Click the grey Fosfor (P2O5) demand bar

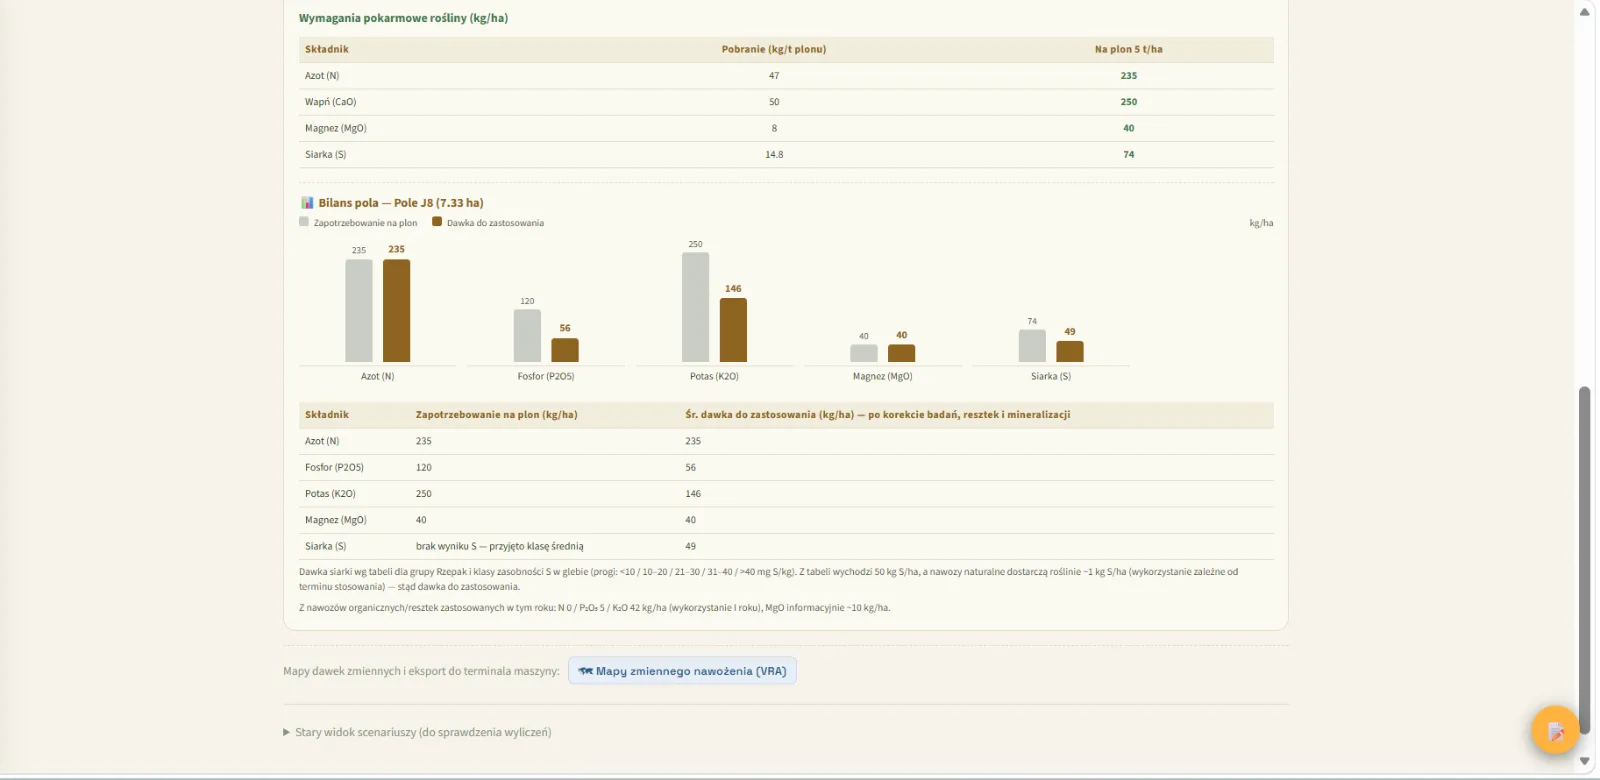527,336
